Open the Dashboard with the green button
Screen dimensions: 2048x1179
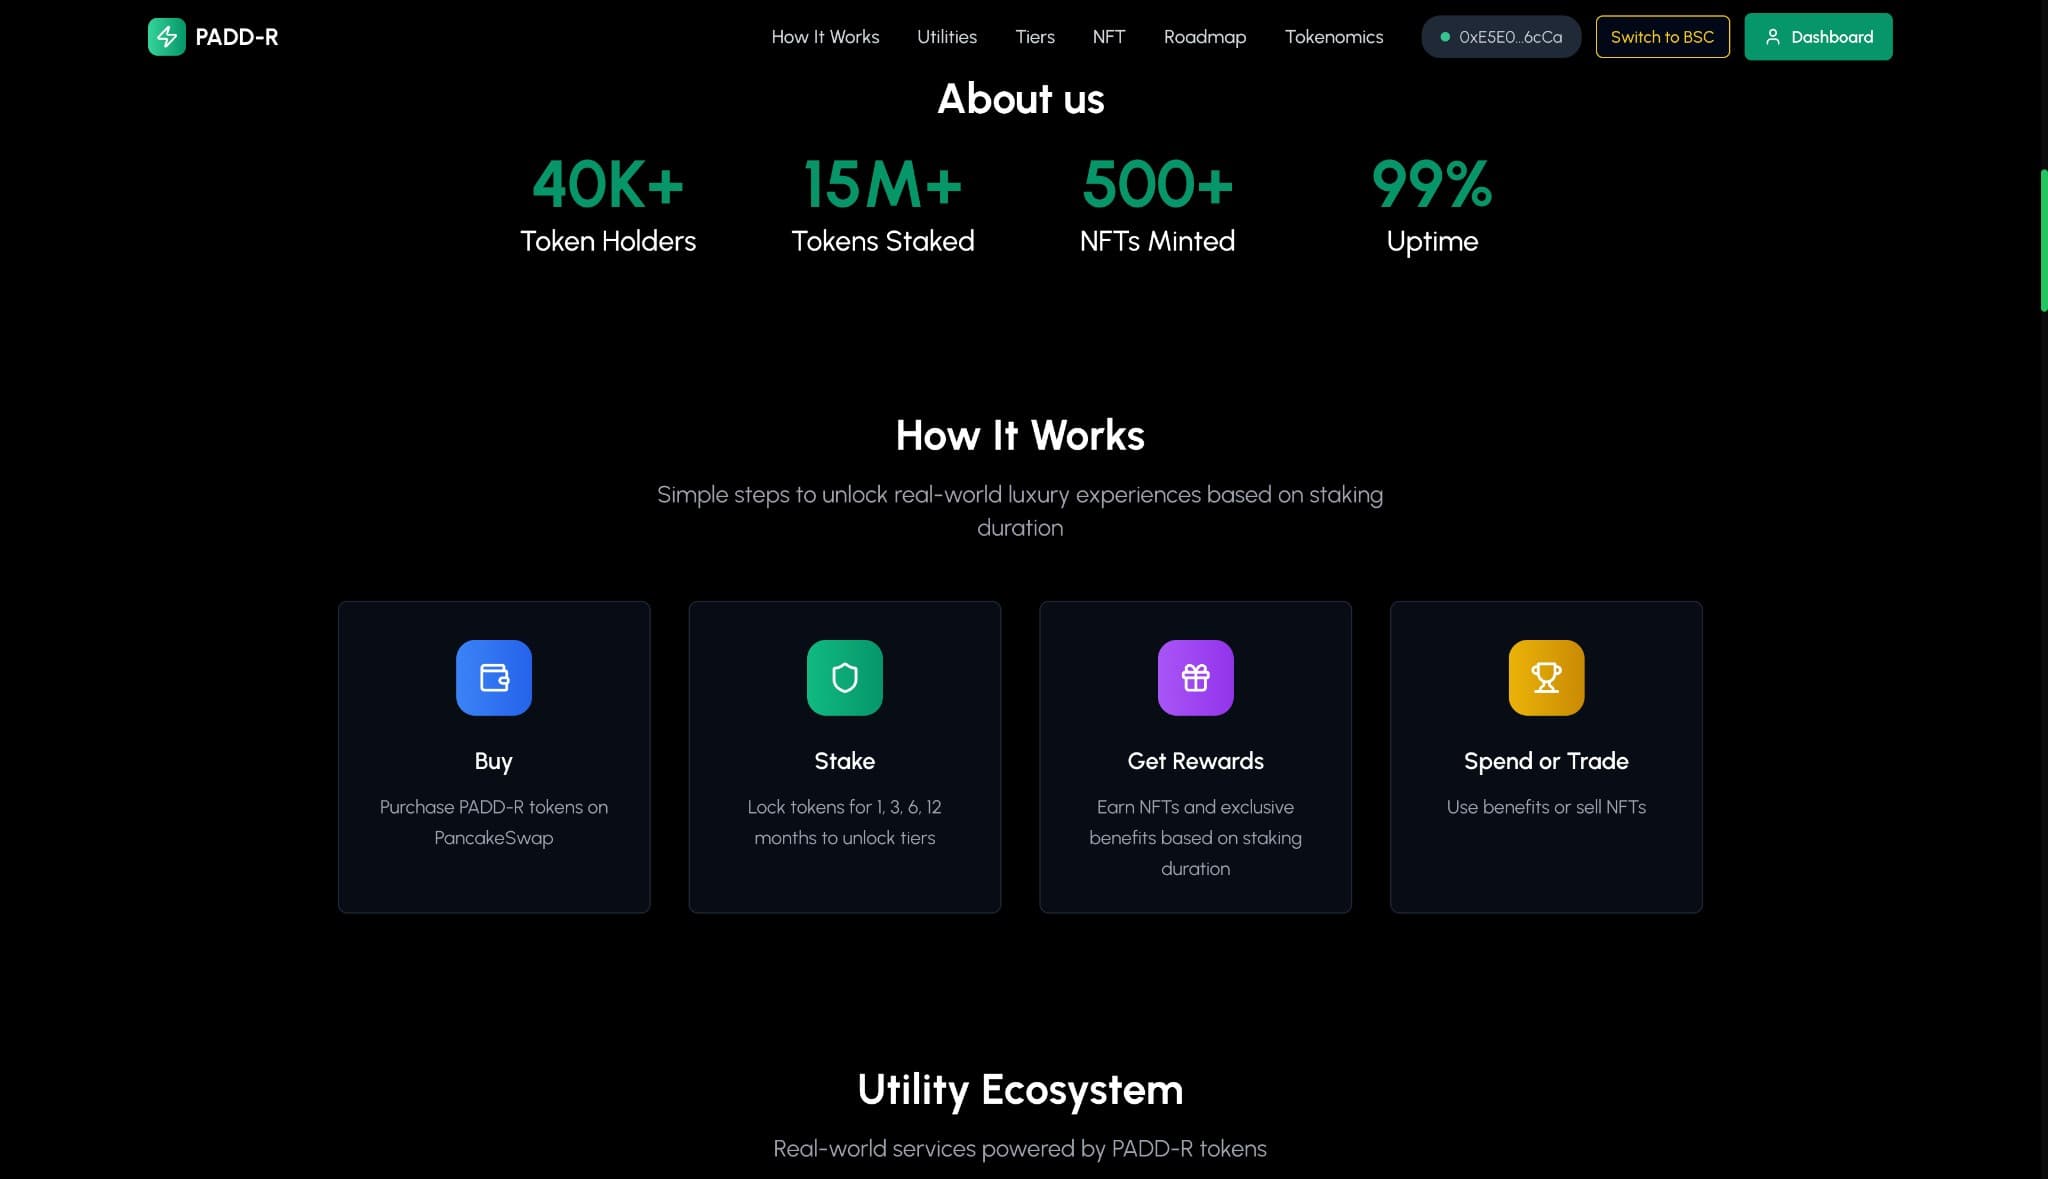tap(1818, 36)
